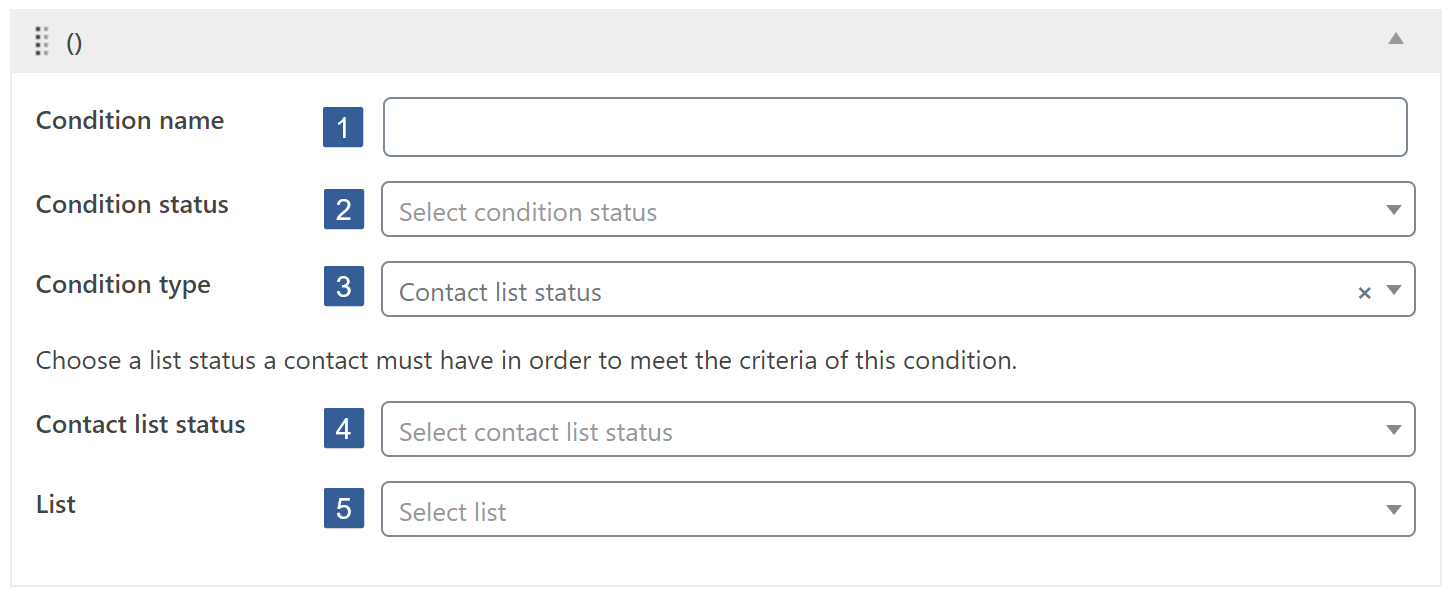Click the Contact list status label

pyautogui.click(x=140, y=424)
